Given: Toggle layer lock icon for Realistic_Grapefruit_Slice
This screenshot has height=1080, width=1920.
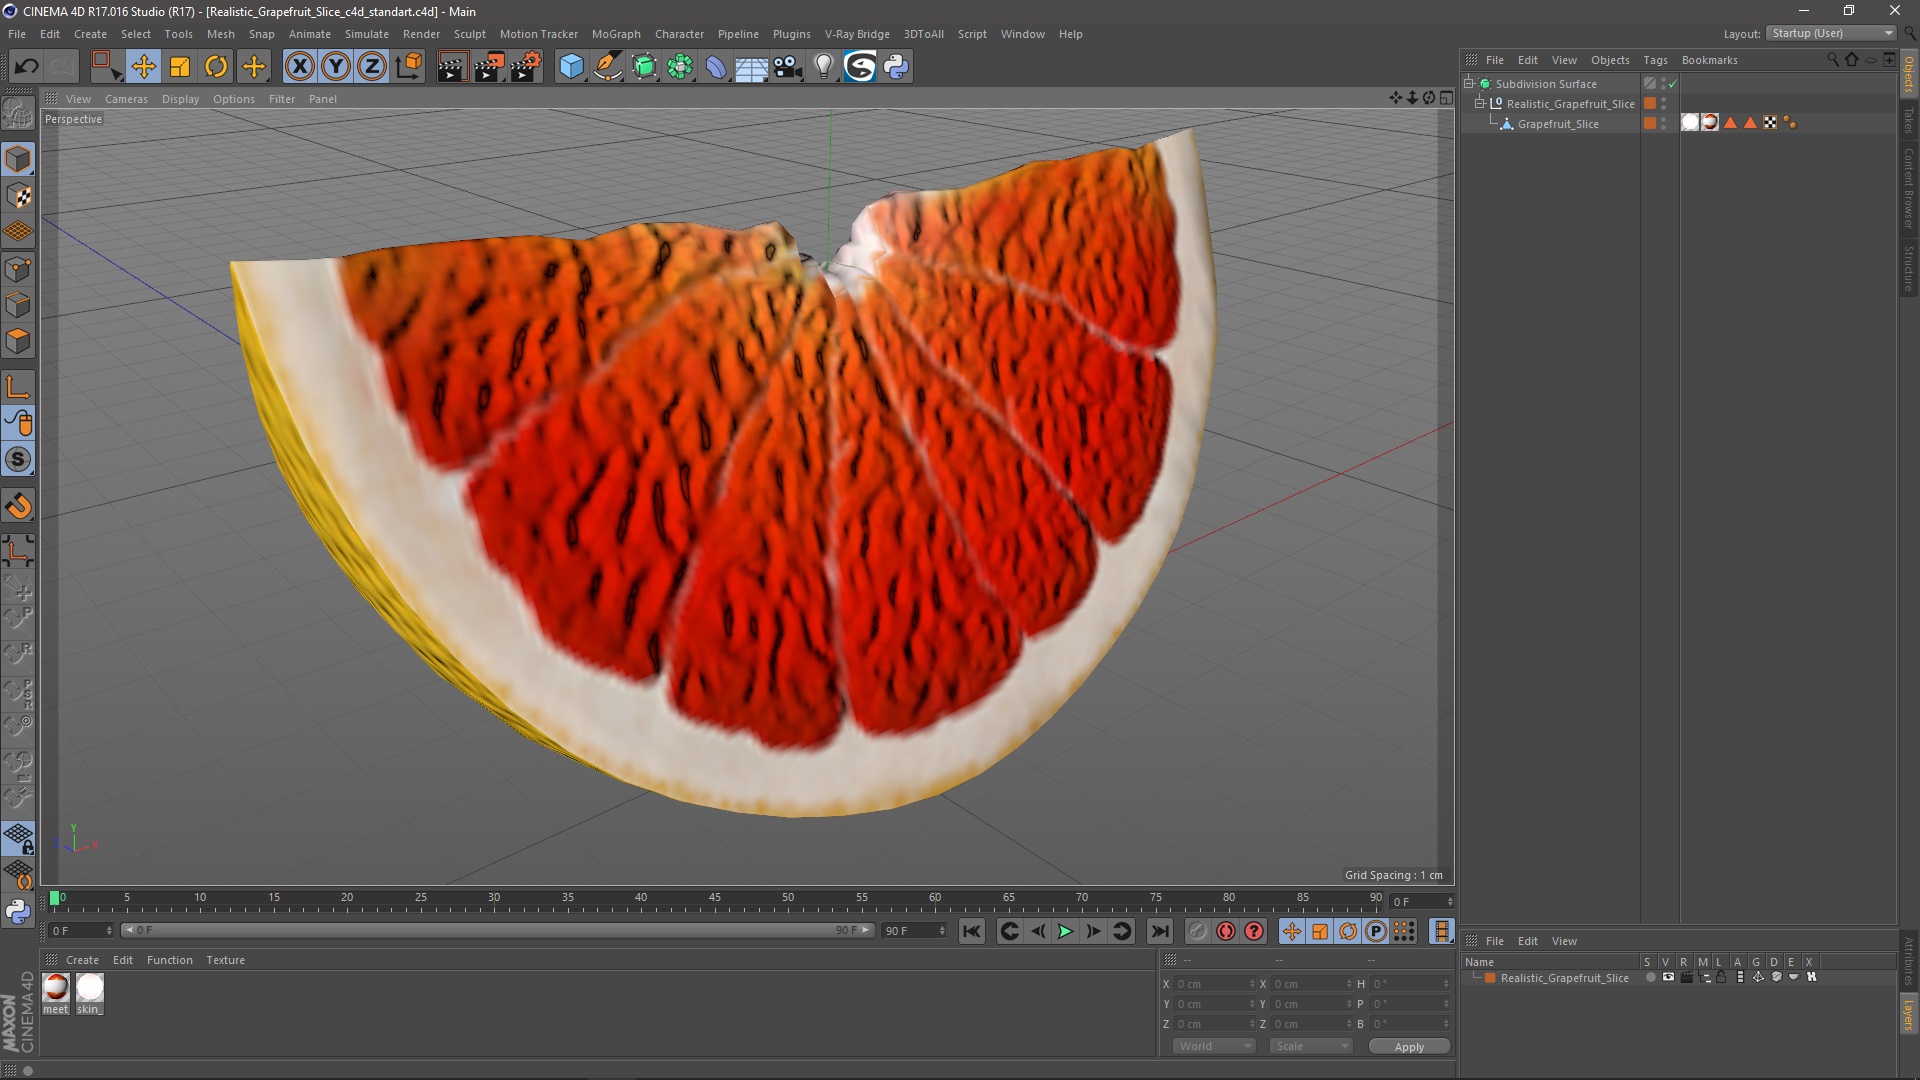Looking at the screenshot, I should pos(1721,977).
